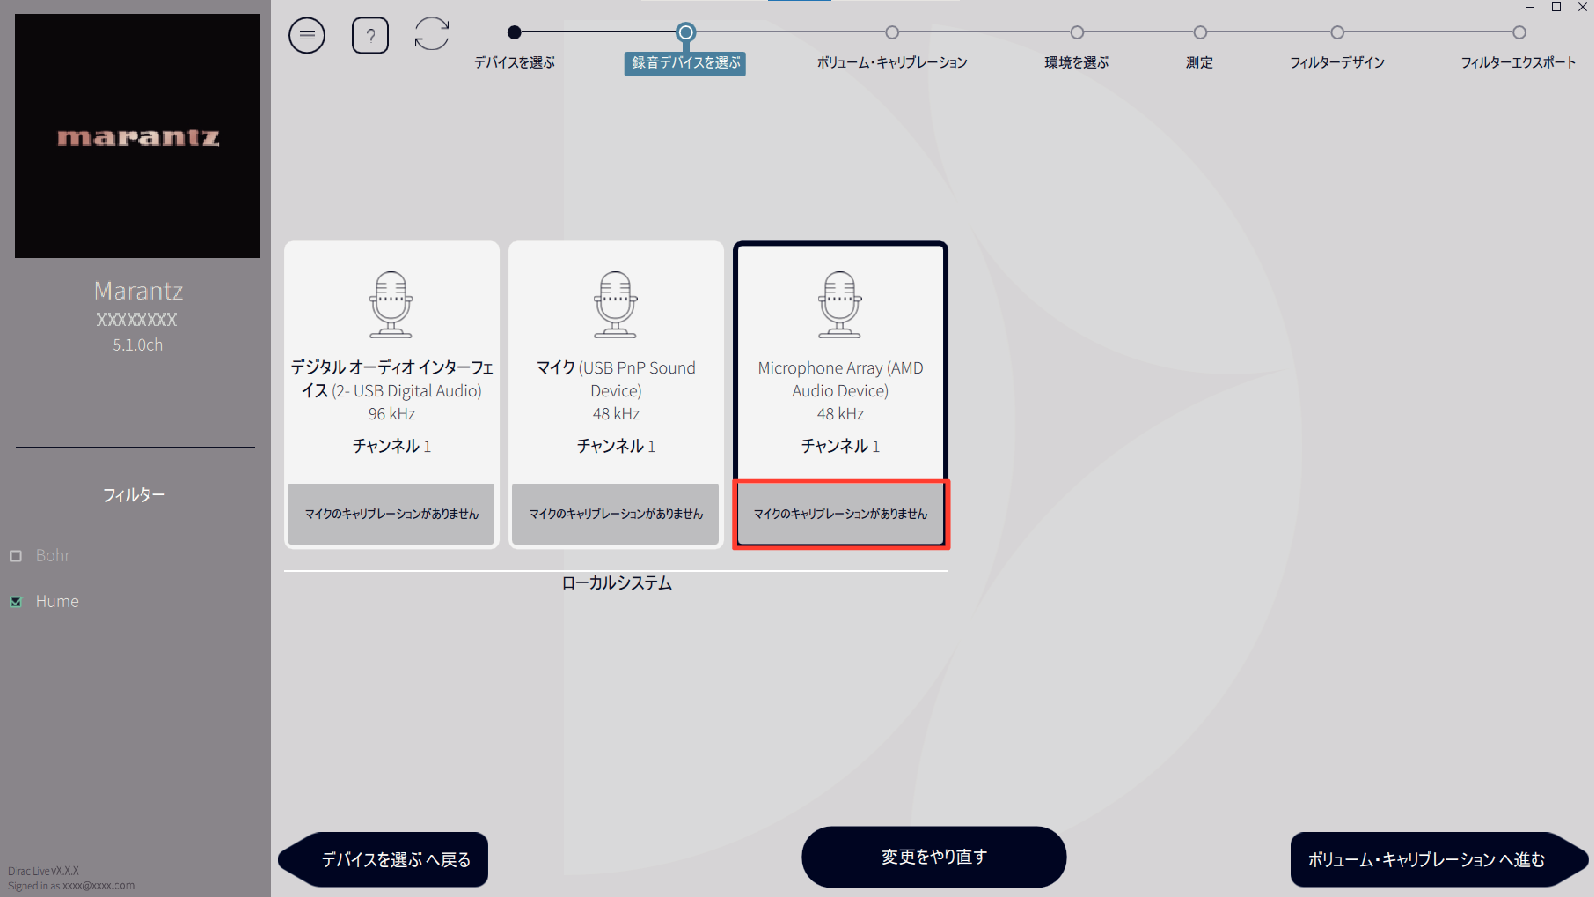Click calibration button under Microphone Array card
The image size is (1594, 897).
click(x=840, y=514)
